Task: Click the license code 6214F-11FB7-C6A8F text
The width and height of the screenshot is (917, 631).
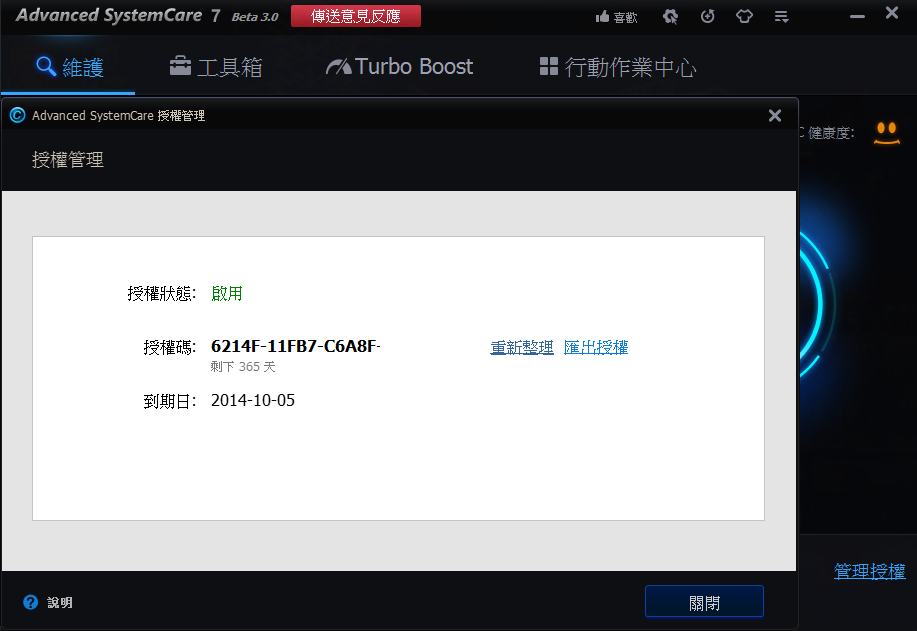Action: coord(296,346)
